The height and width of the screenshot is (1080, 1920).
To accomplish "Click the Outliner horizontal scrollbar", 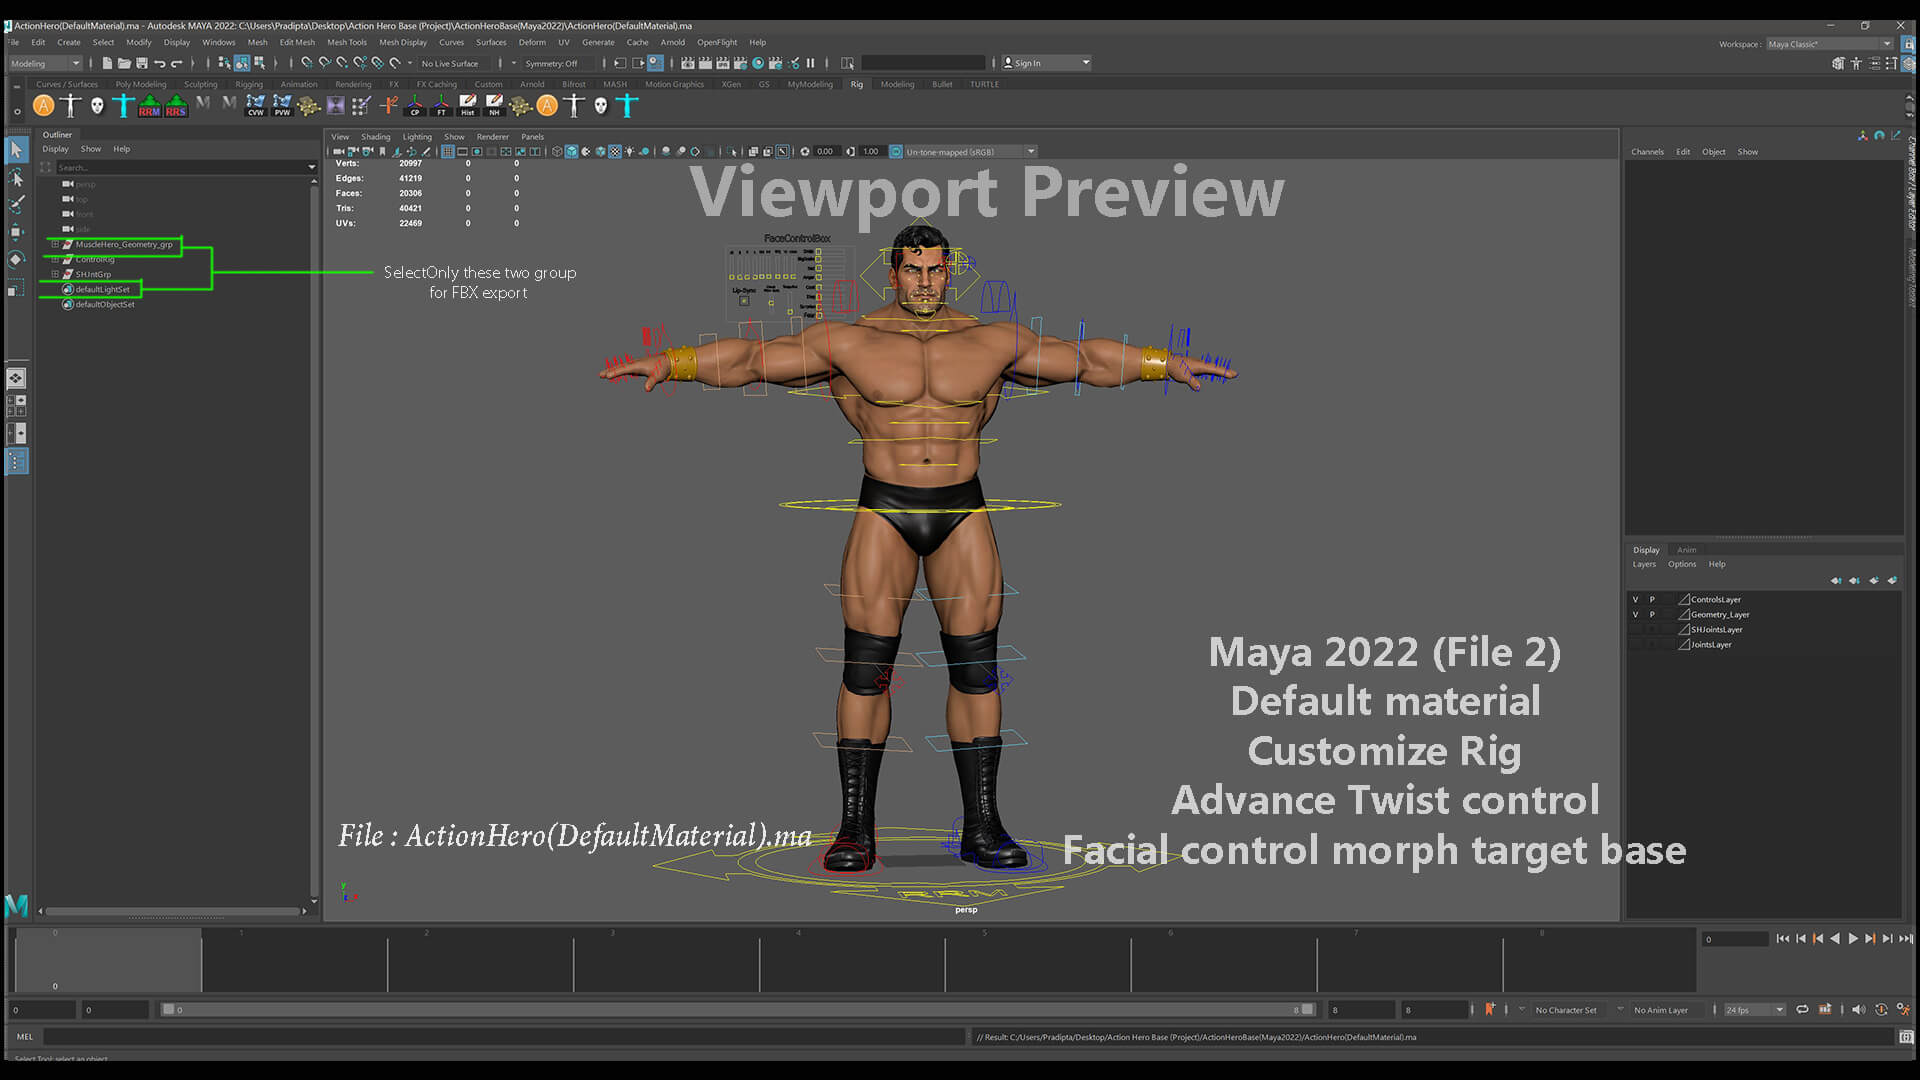I will coord(174,911).
